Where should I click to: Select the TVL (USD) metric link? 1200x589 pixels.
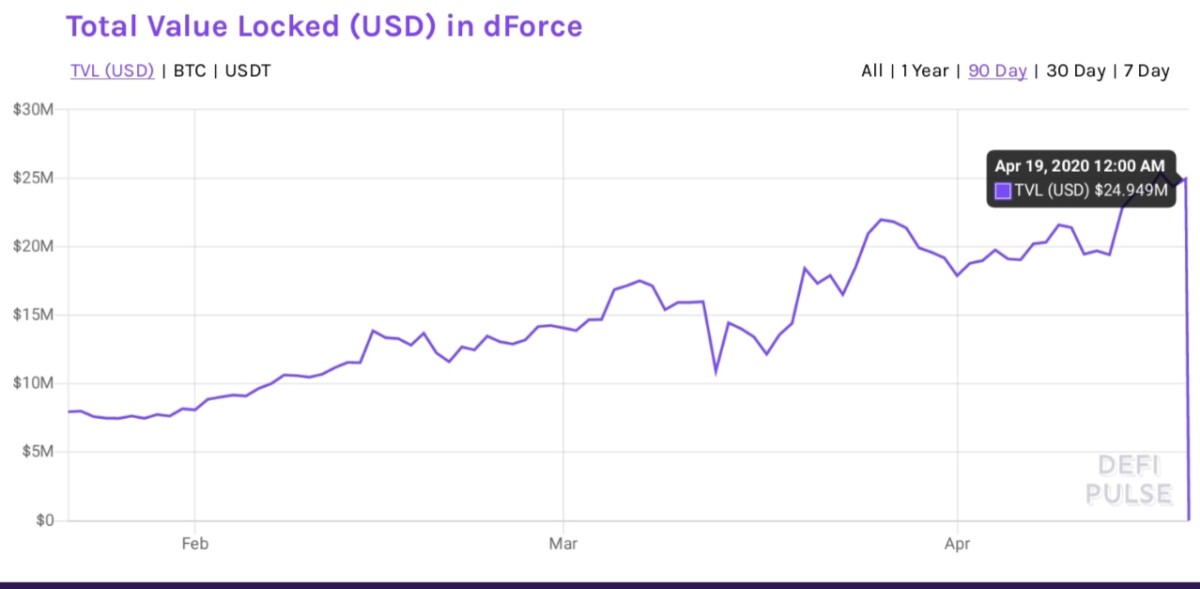click(112, 71)
